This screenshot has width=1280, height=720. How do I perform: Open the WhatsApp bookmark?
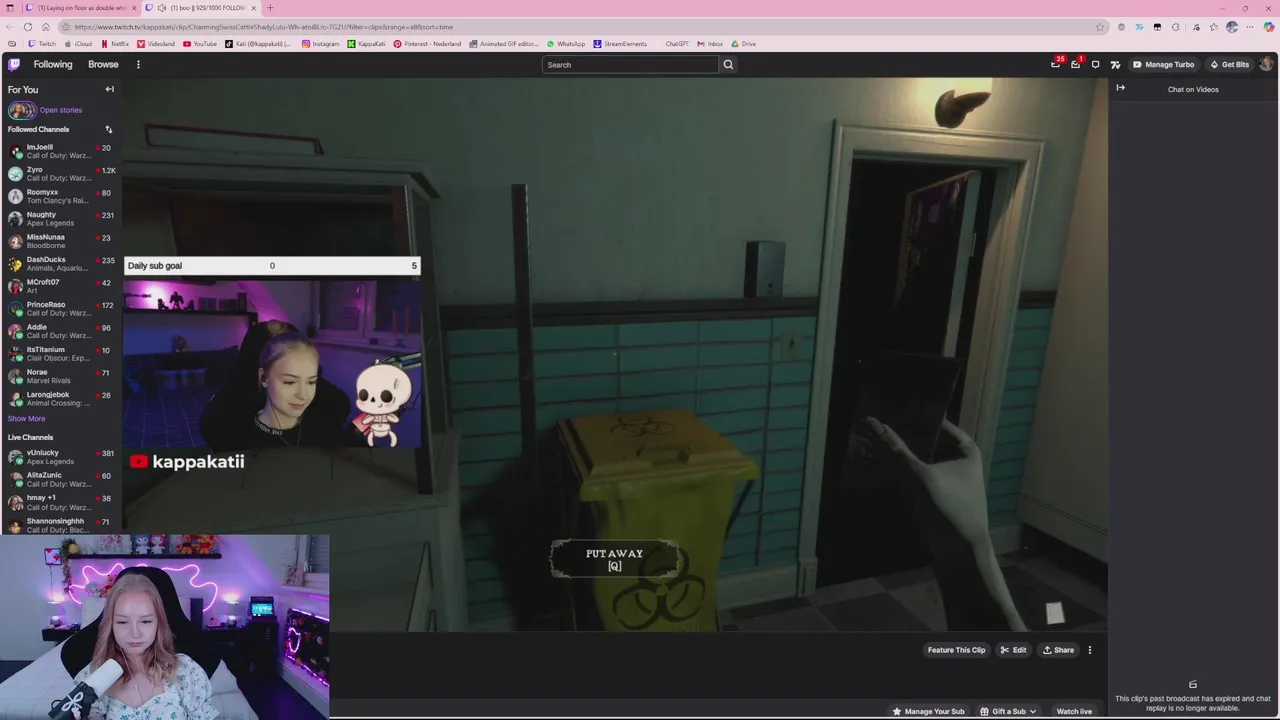click(x=566, y=44)
